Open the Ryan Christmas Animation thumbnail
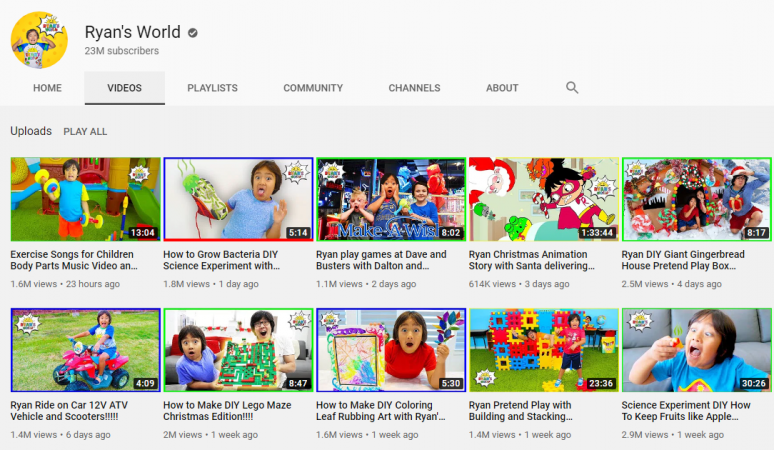The height and width of the screenshot is (450, 774). (x=544, y=199)
